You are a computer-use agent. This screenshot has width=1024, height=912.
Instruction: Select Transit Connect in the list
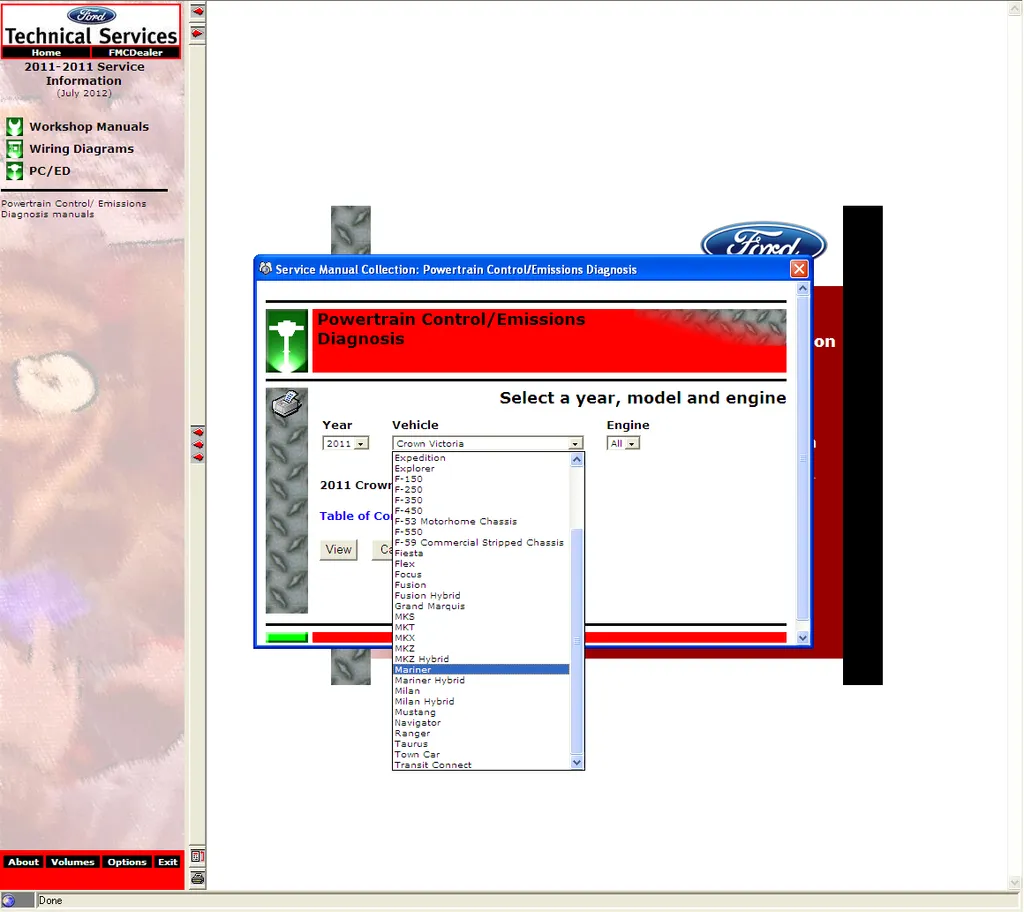[x=481, y=765]
